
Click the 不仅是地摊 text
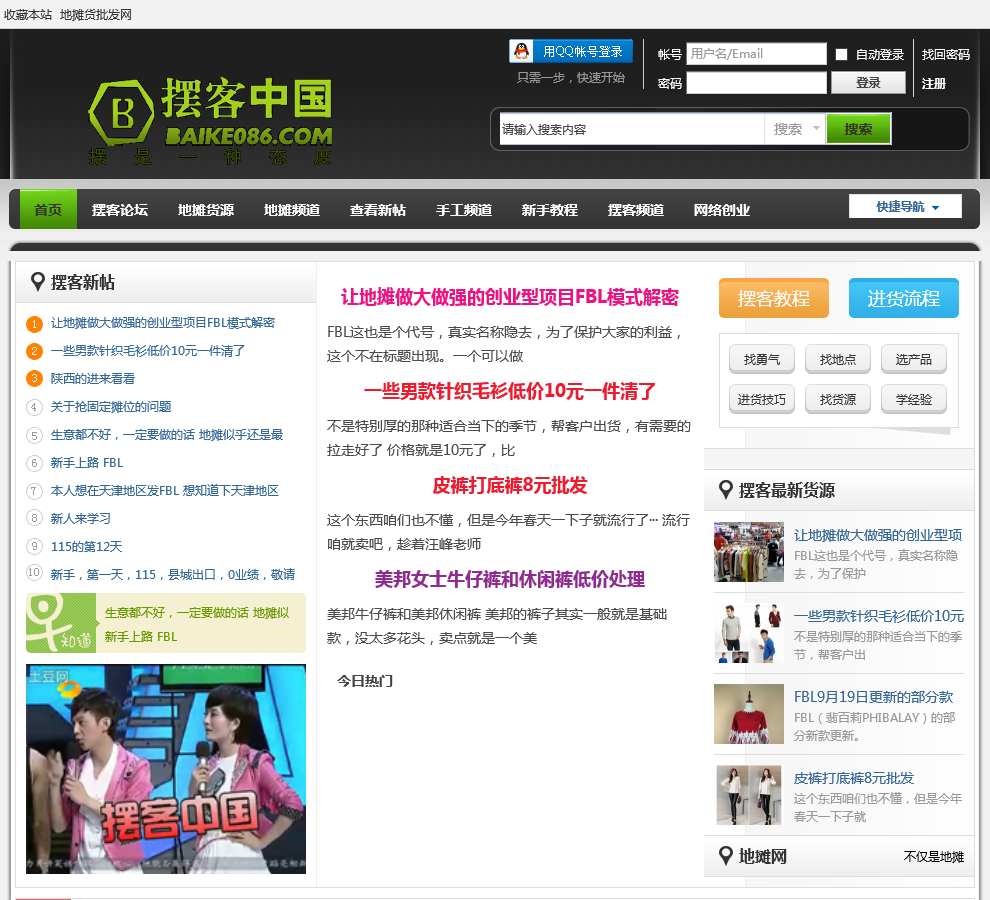[x=933, y=856]
